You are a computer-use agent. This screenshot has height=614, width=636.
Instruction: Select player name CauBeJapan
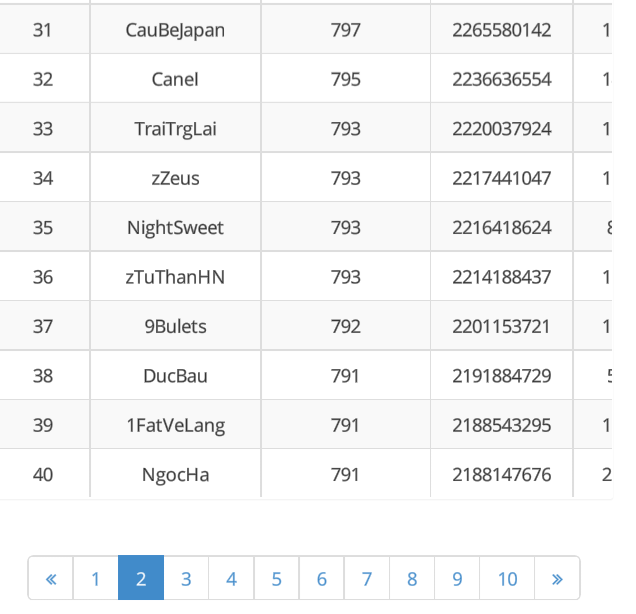pos(175,30)
